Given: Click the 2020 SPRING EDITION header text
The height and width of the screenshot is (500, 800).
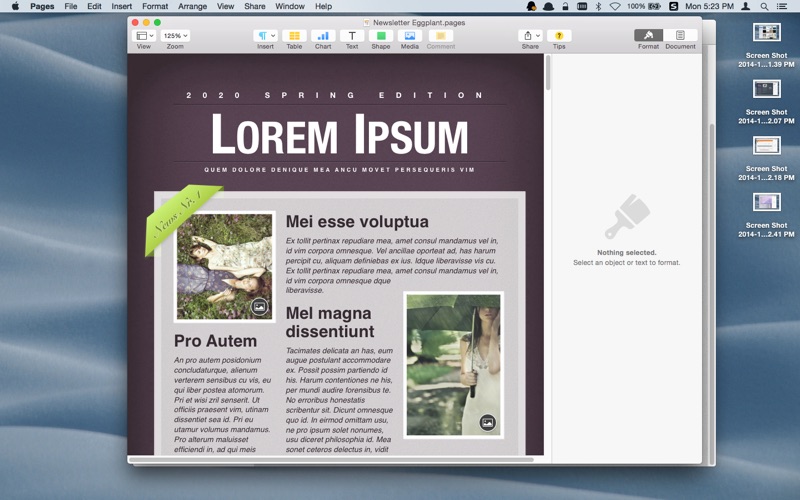Looking at the screenshot, I should click(x=335, y=95).
